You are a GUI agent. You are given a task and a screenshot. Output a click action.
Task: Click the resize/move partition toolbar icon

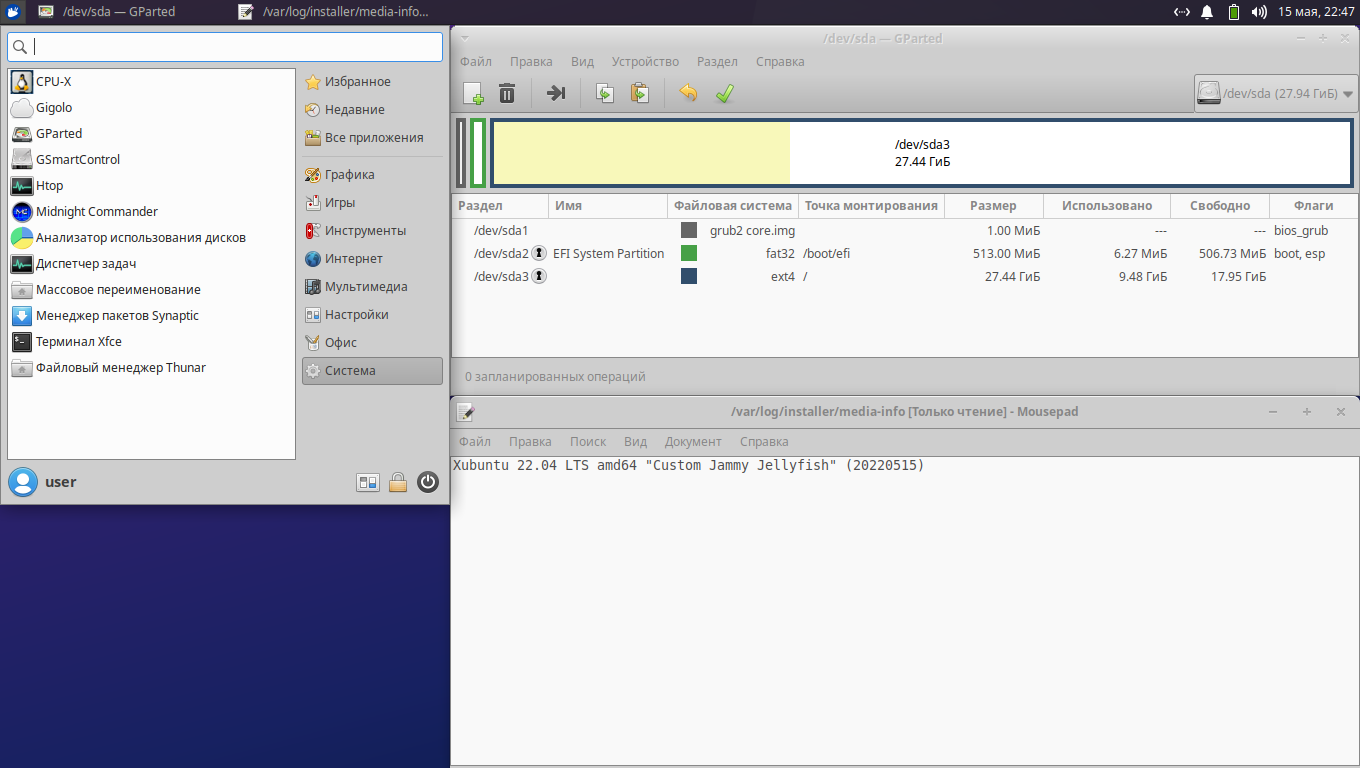556,93
